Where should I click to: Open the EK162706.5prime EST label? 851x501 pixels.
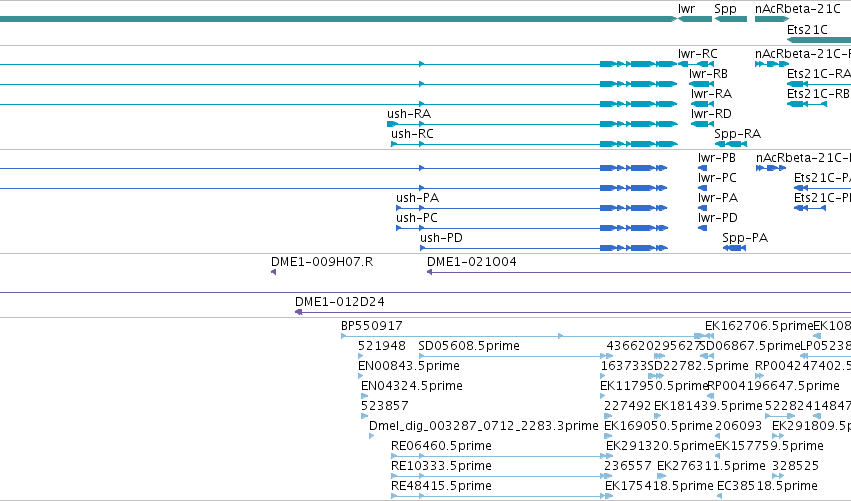coord(759,326)
